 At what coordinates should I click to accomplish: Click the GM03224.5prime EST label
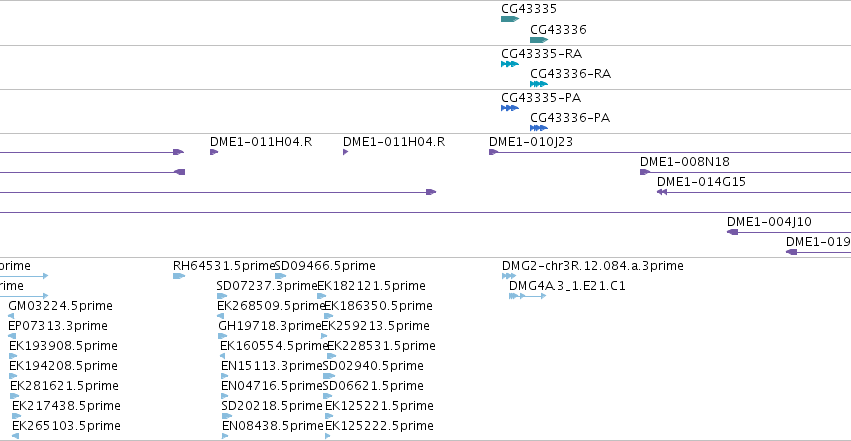tap(60, 306)
